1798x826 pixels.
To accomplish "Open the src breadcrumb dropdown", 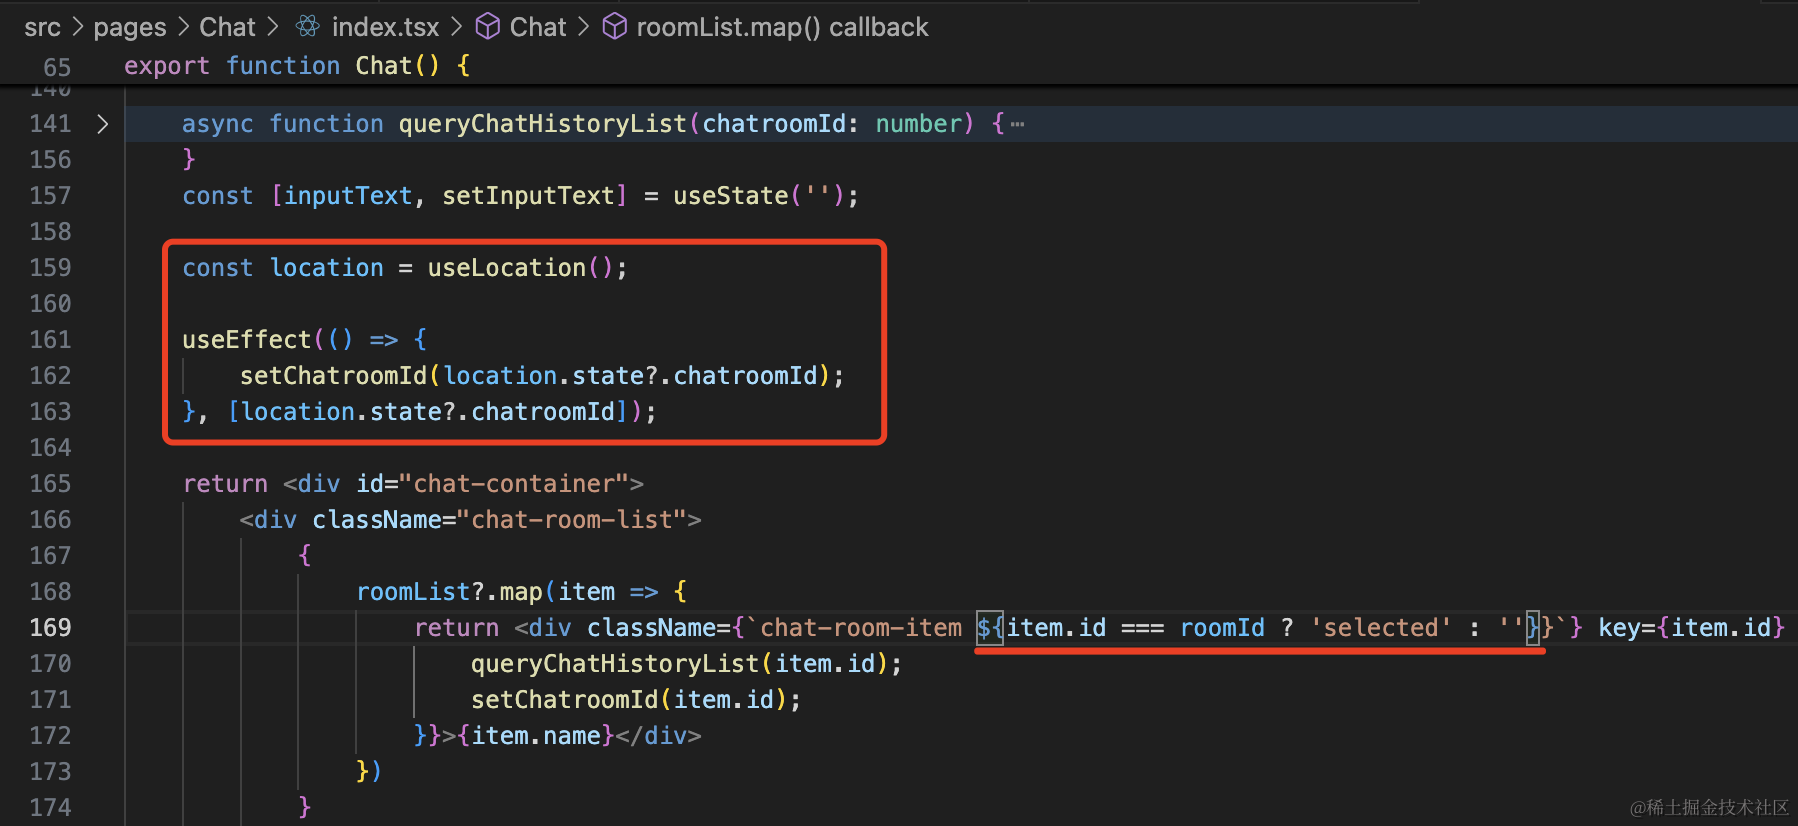I will pos(42,27).
